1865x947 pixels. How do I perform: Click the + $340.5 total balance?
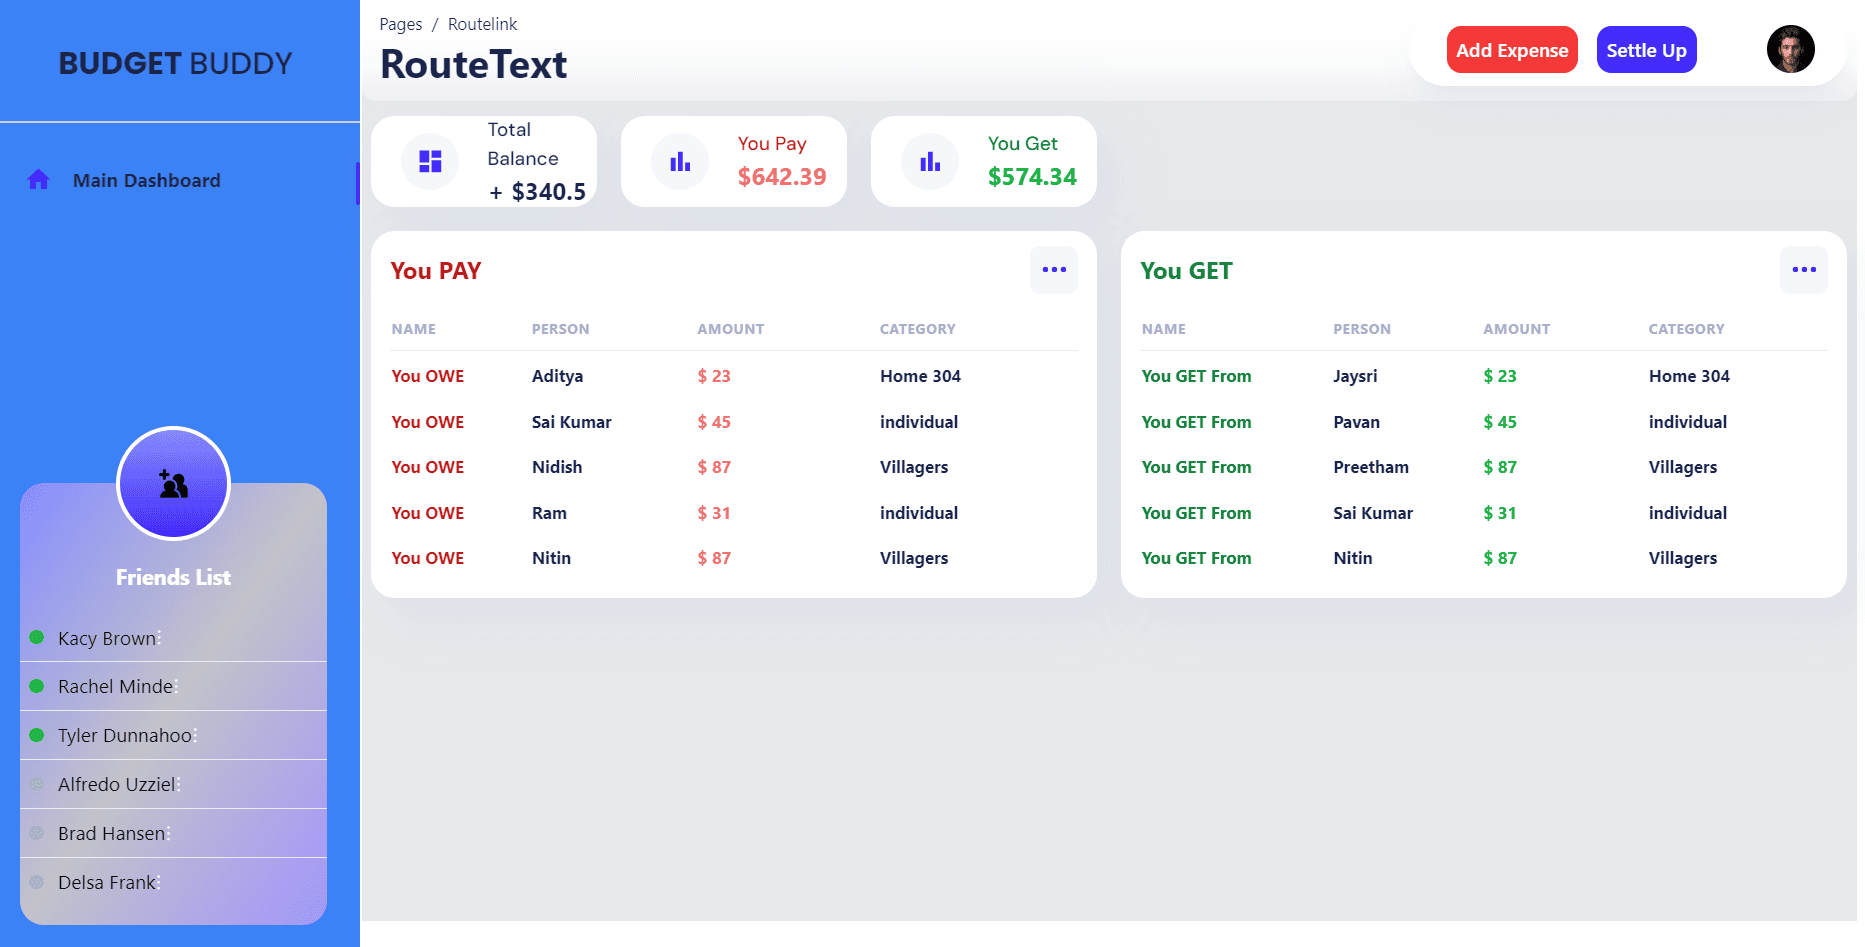537,191
